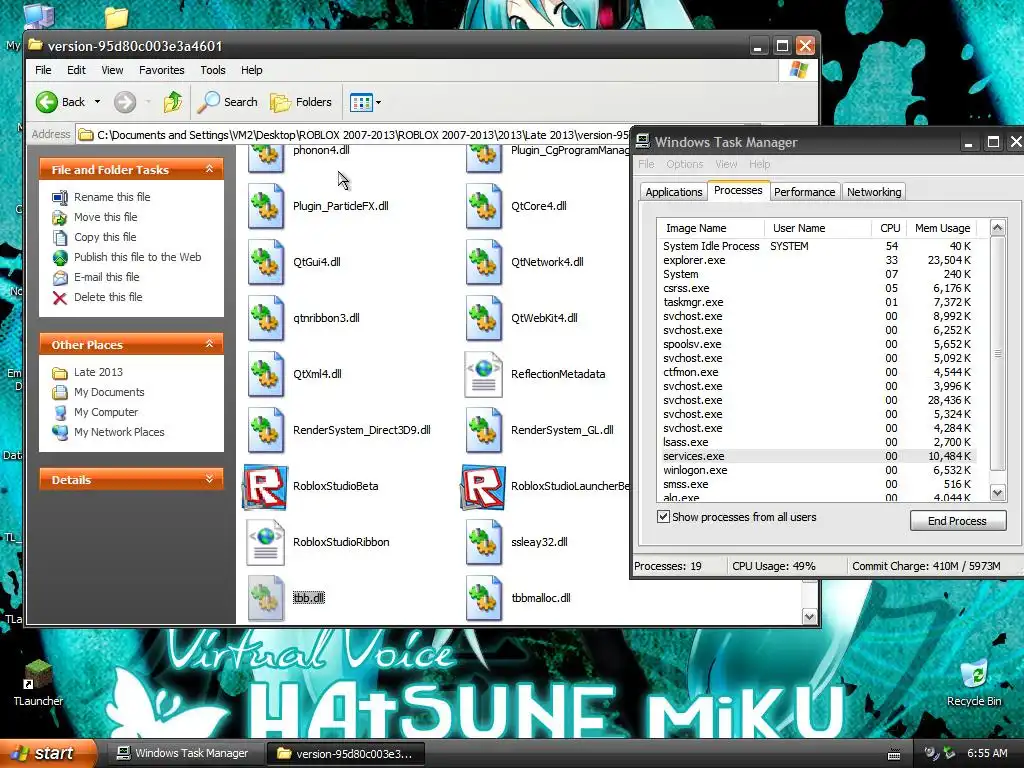Click the Rename this file icon
Screen dimensions: 1024x768
click(59, 197)
